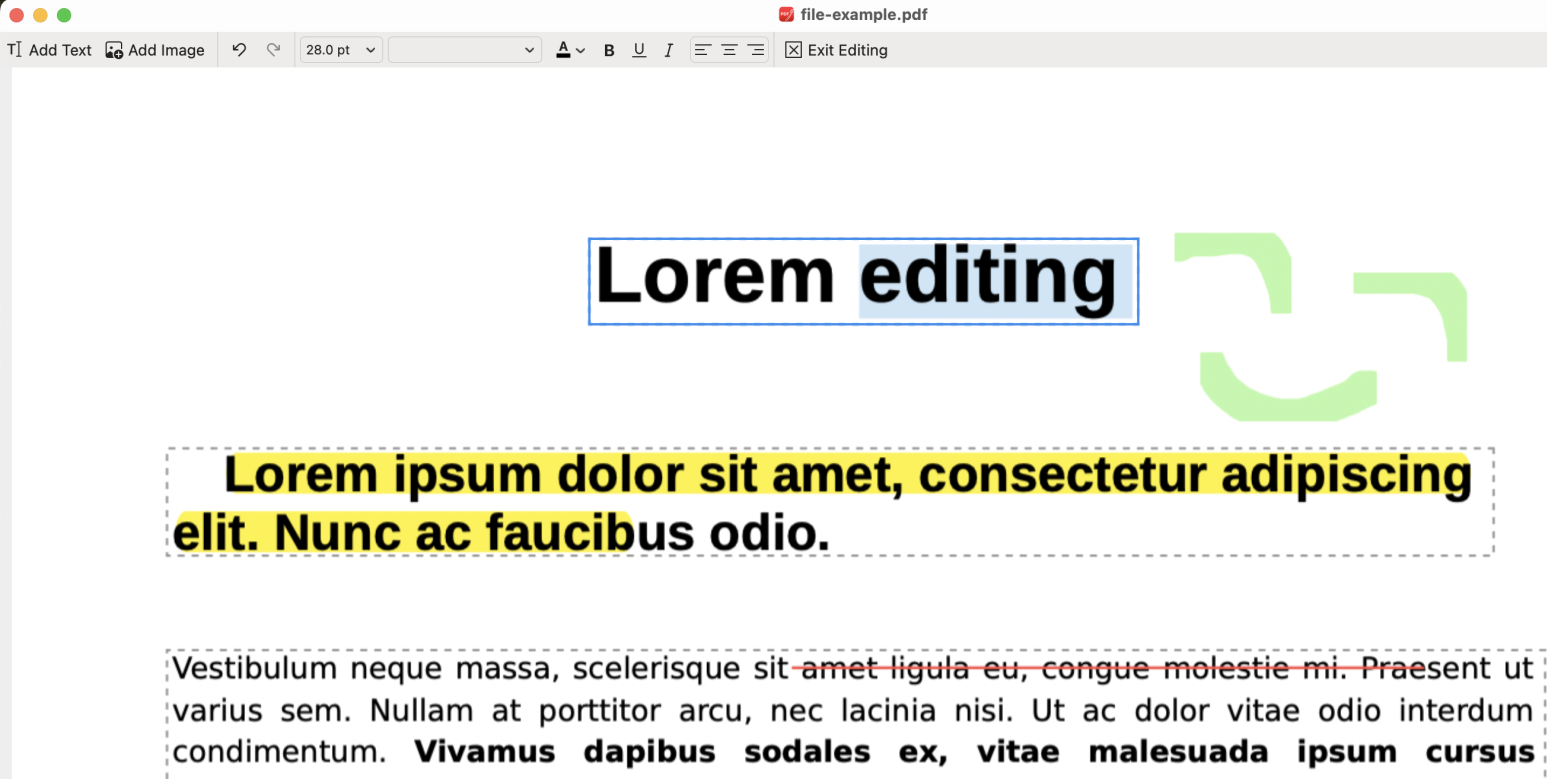The image size is (1547, 779).
Task: Expand the font color chevron
Action: (580, 49)
